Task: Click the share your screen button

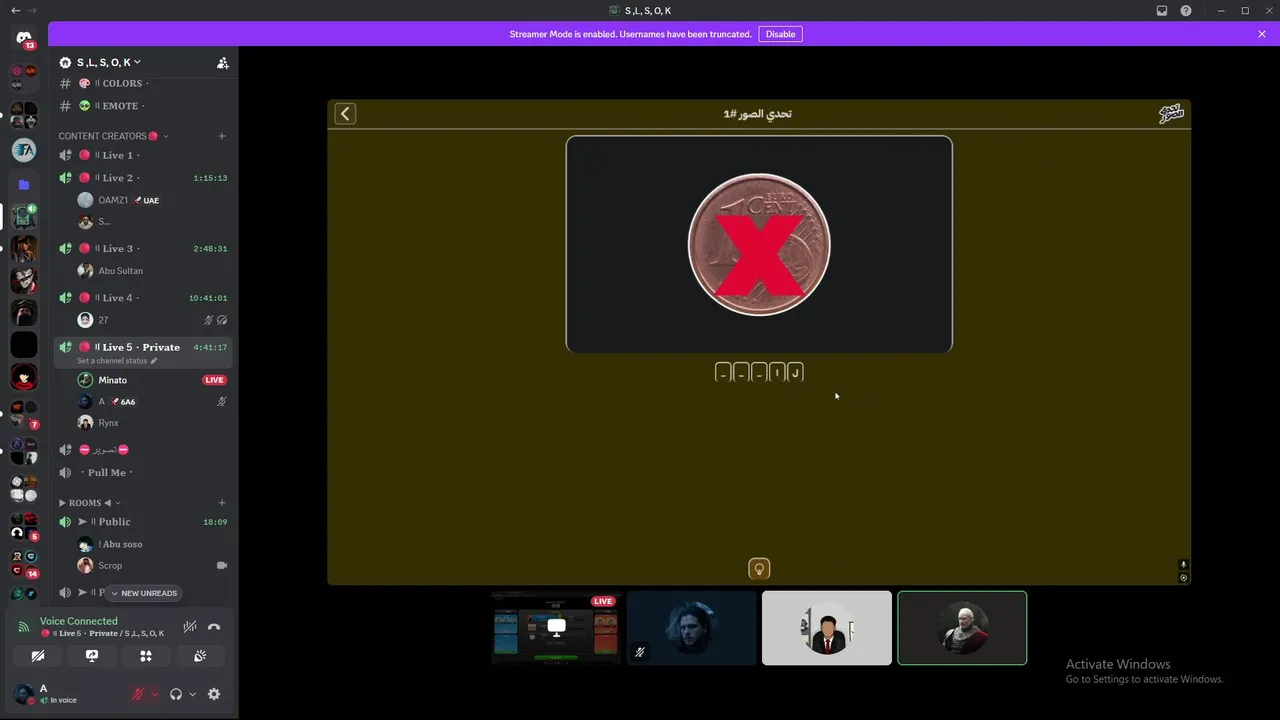Action: pyautogui.click(x=92, y=656)
